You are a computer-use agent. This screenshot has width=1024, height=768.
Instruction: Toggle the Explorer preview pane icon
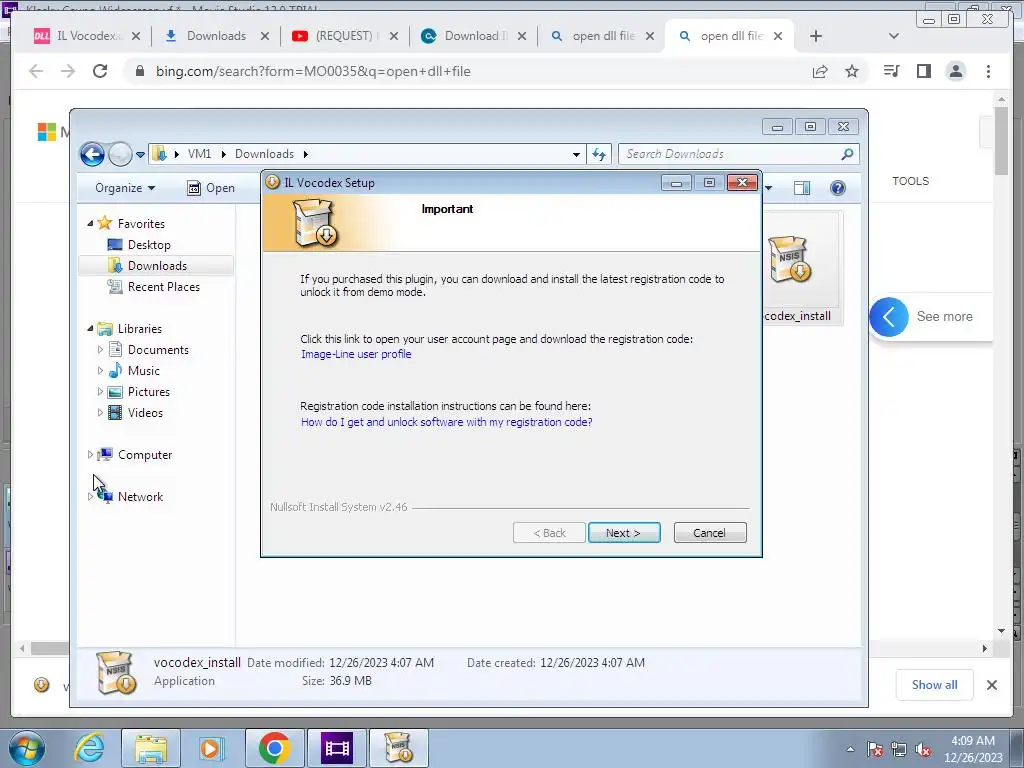pyautogui.click(x=802, y=188)
